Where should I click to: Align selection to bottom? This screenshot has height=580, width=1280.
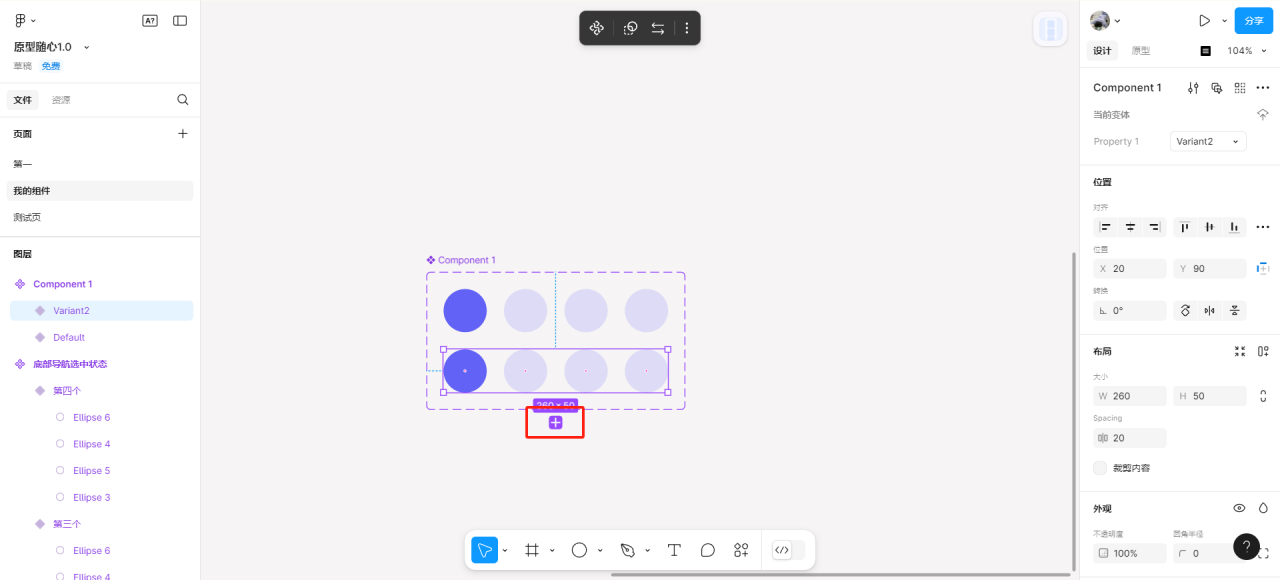pyautogui.click(x=1235, y=227)
